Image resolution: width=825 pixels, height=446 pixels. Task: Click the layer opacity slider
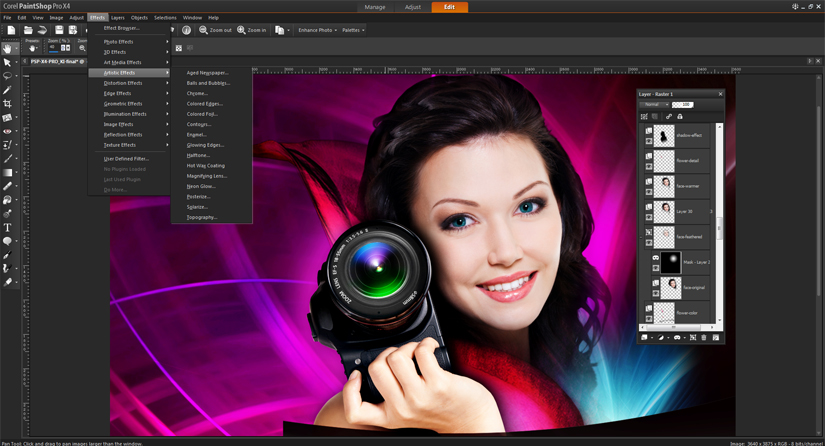point(683,104)
